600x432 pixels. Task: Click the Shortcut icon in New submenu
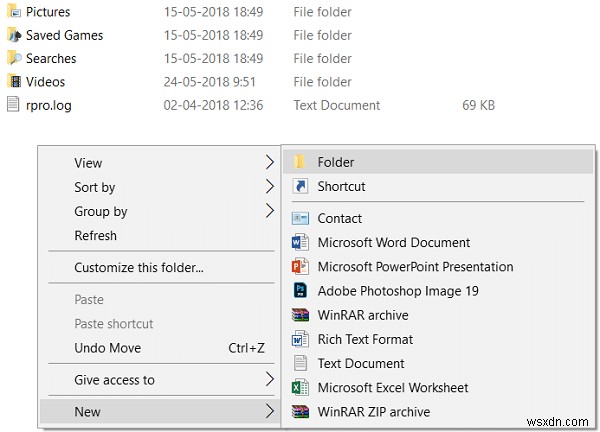click(x=300, y=187)
